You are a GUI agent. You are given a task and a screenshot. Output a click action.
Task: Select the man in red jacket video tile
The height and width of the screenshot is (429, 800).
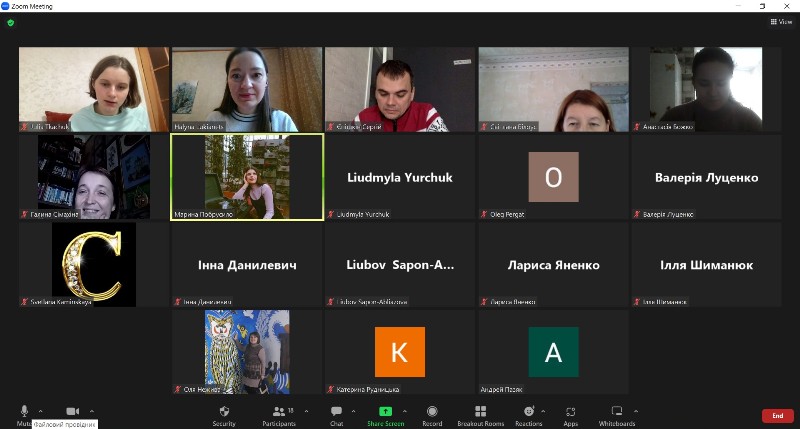400,89
